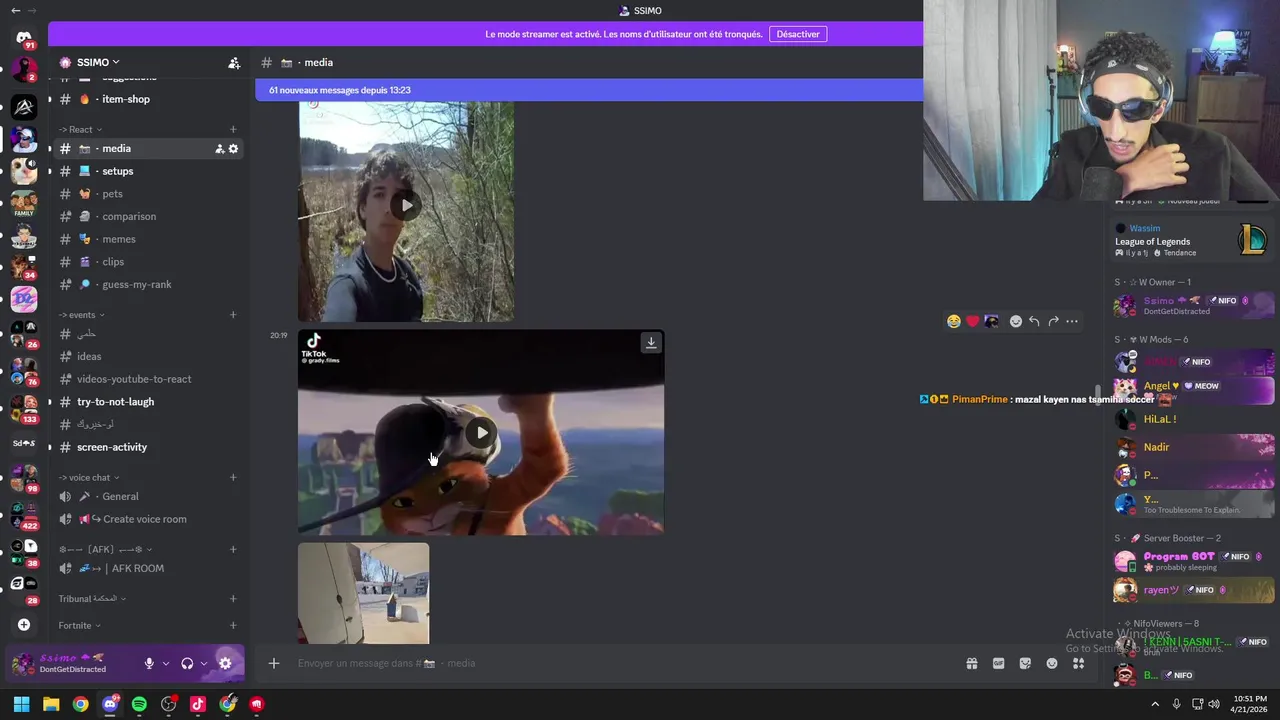Open the D2 server icon
This screenshot has width=1280, height=720.
click(24, 299)
